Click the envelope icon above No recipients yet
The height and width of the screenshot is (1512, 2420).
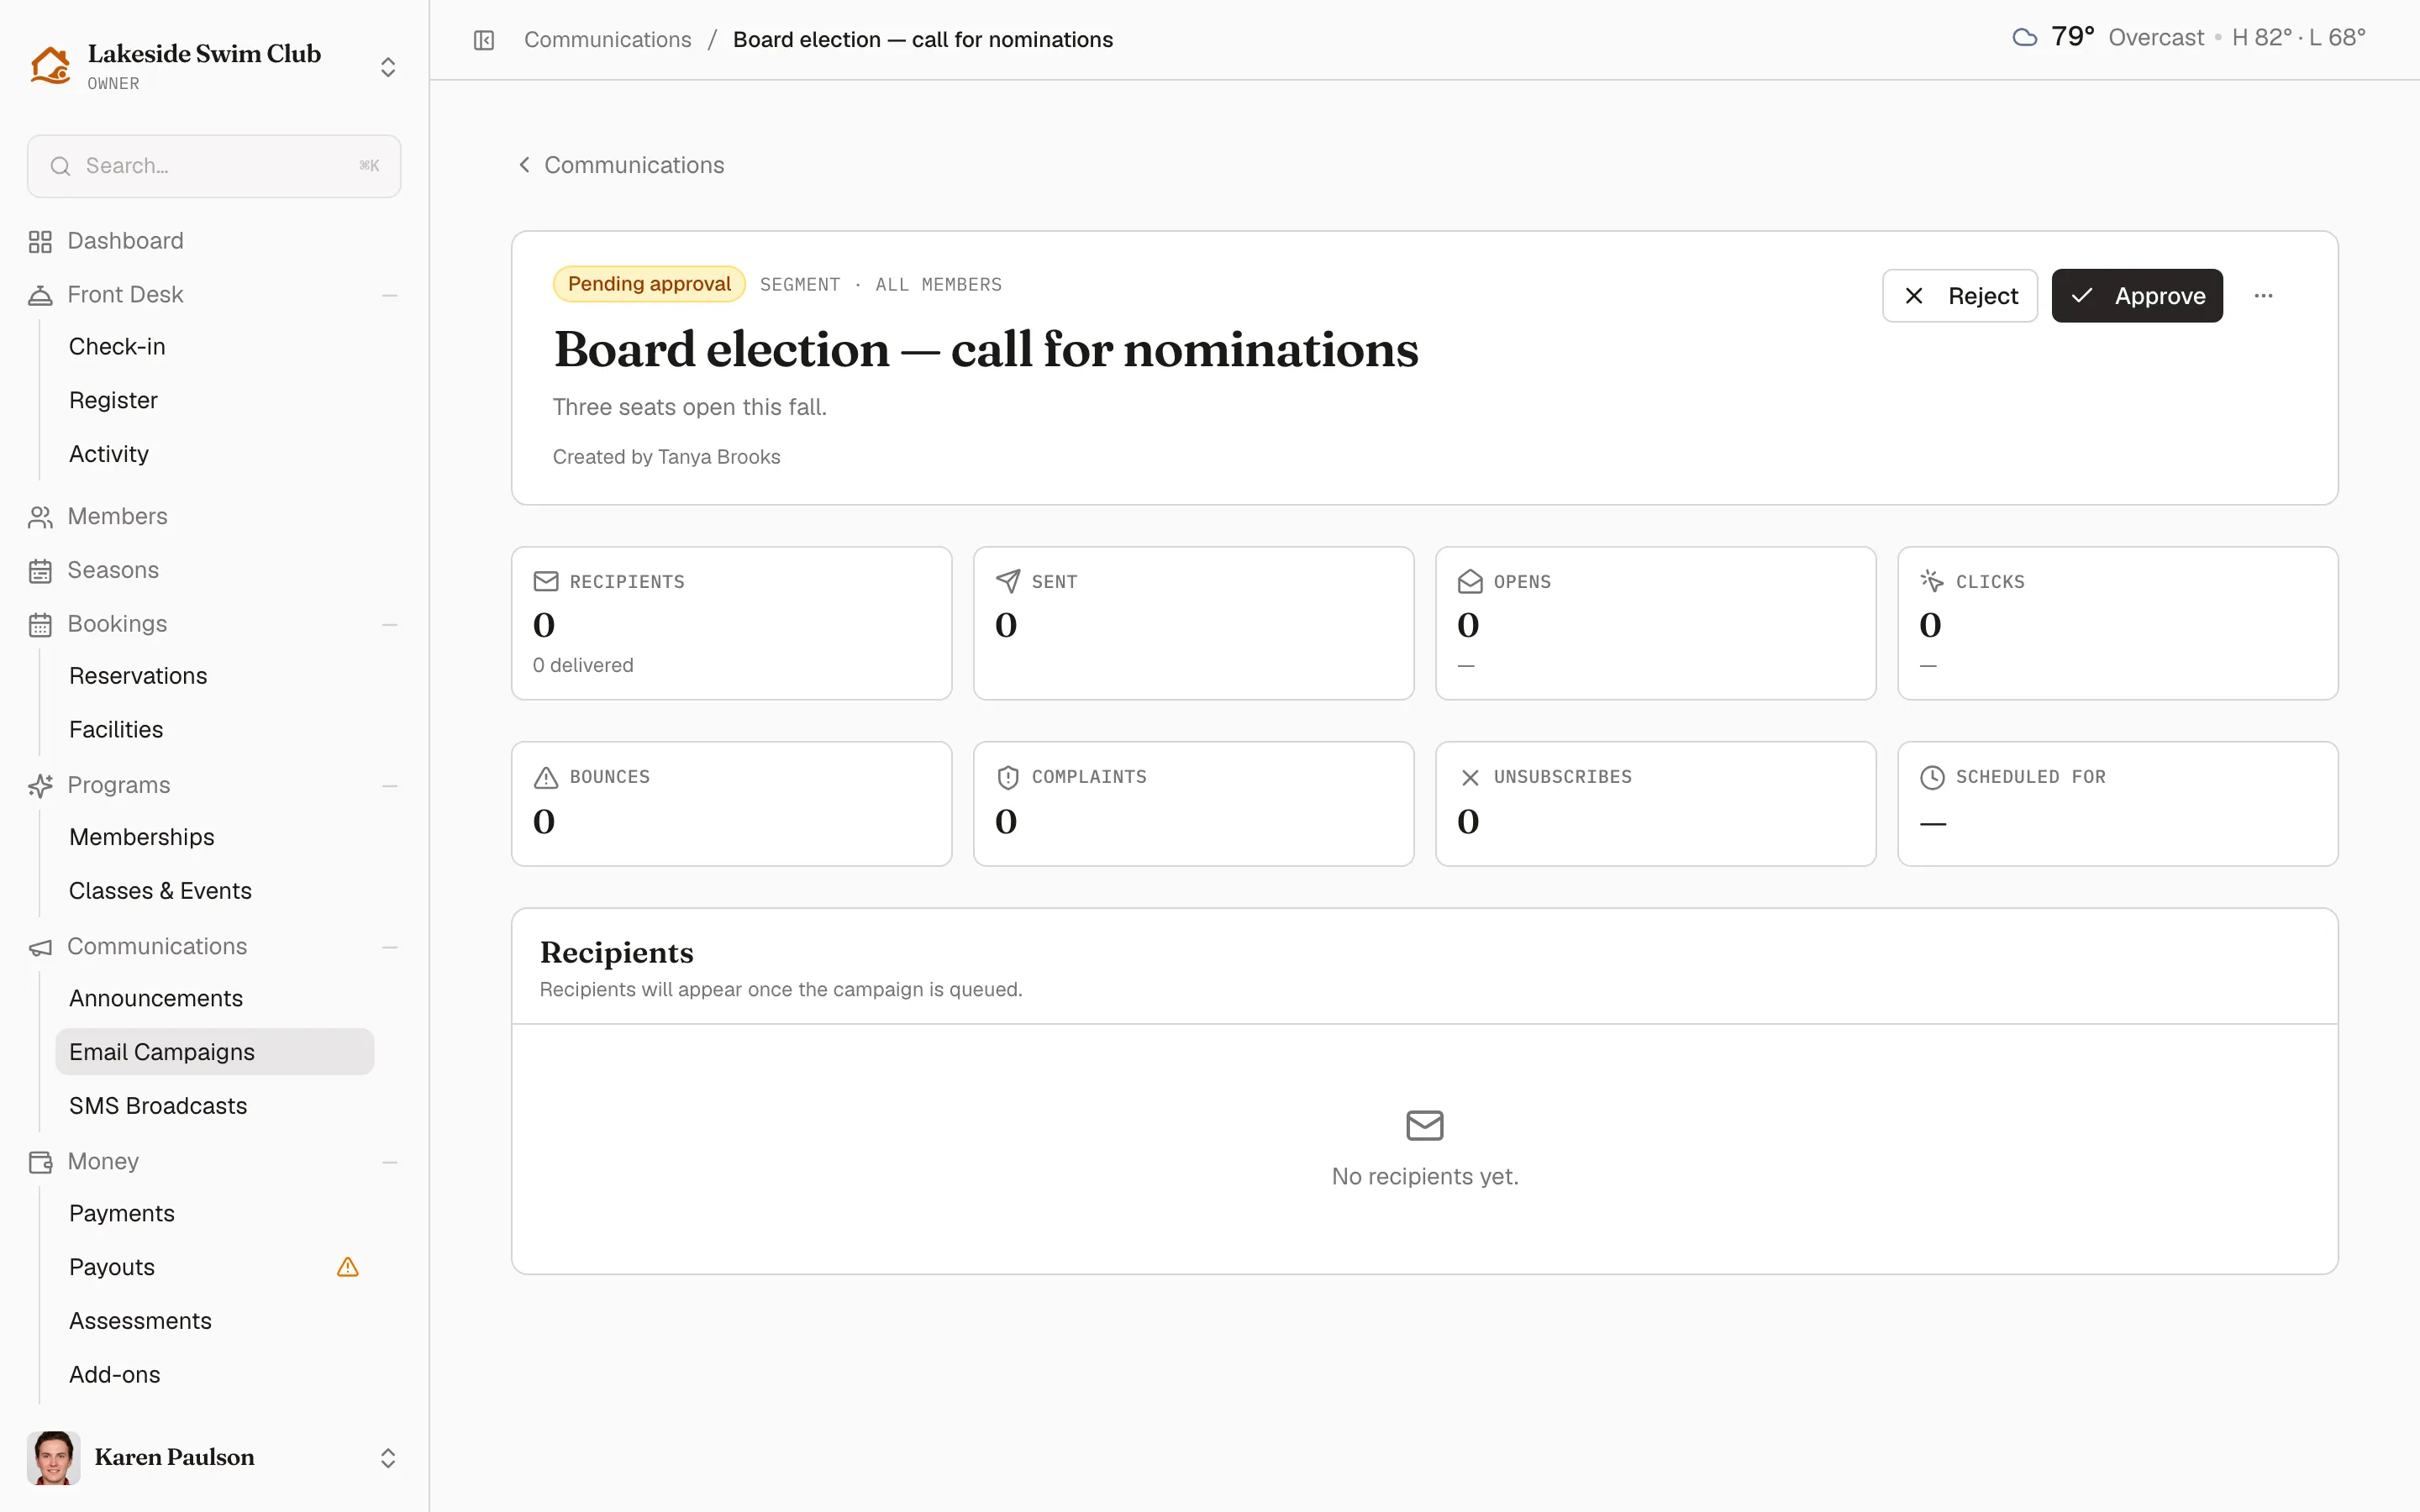1425,1125
